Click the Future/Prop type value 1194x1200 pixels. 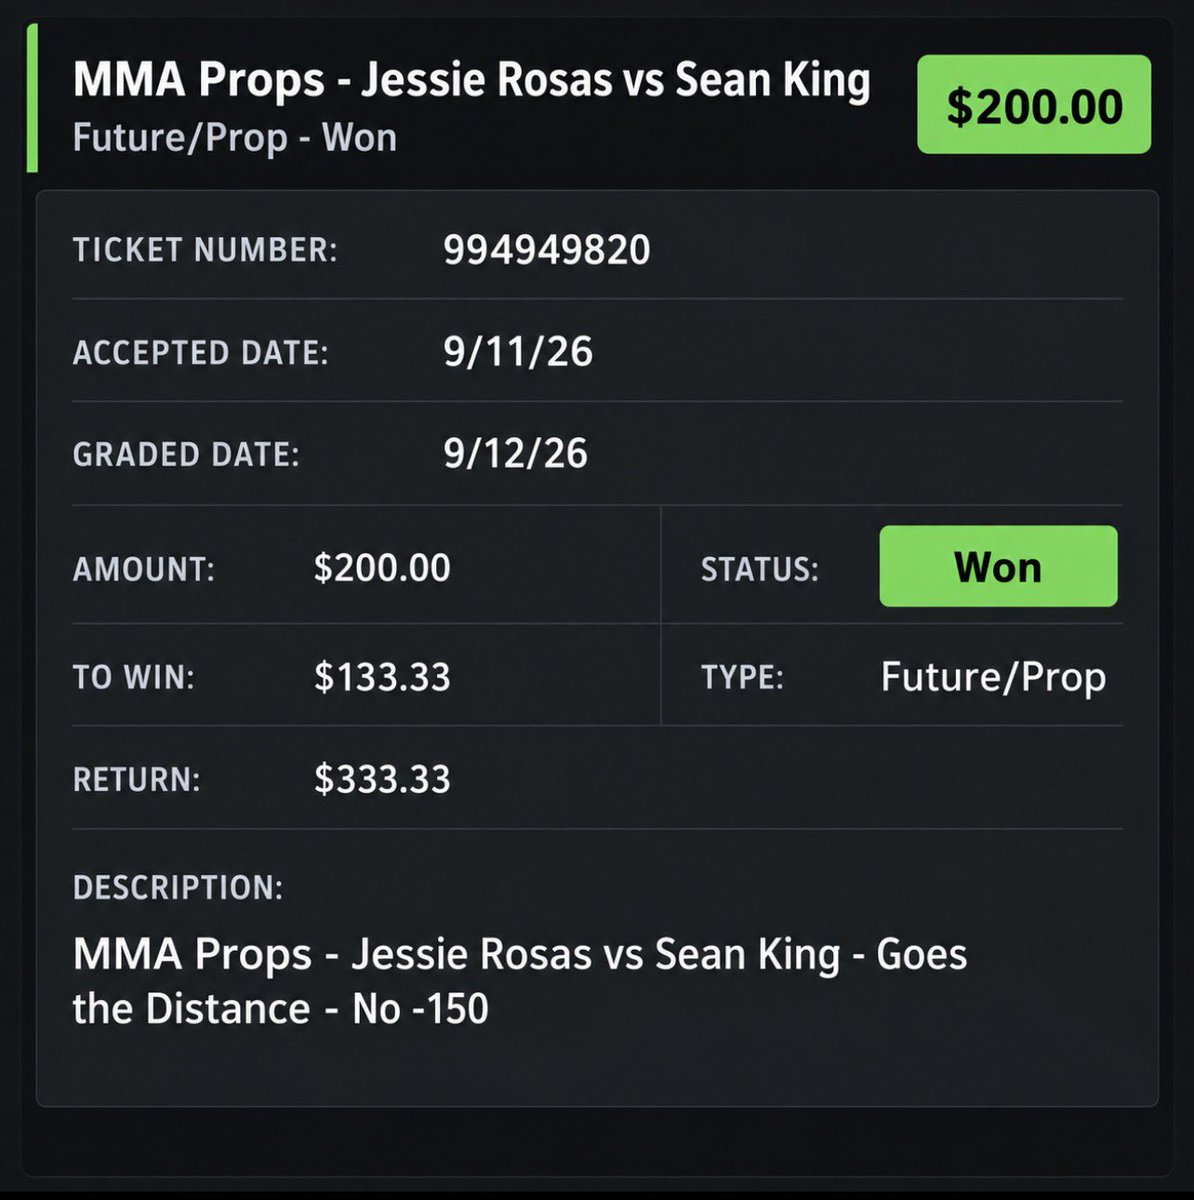(x=993, y=677)
